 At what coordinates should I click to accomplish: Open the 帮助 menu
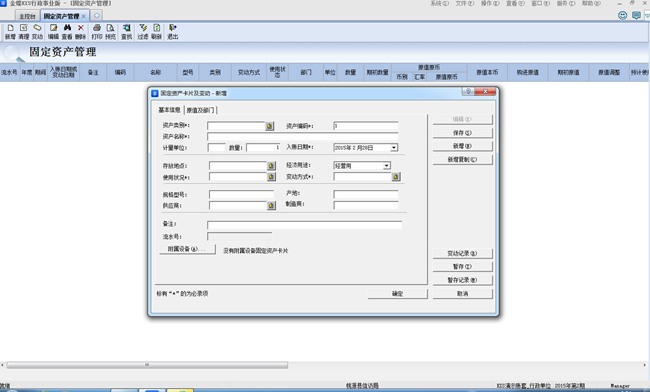point(591,3)
